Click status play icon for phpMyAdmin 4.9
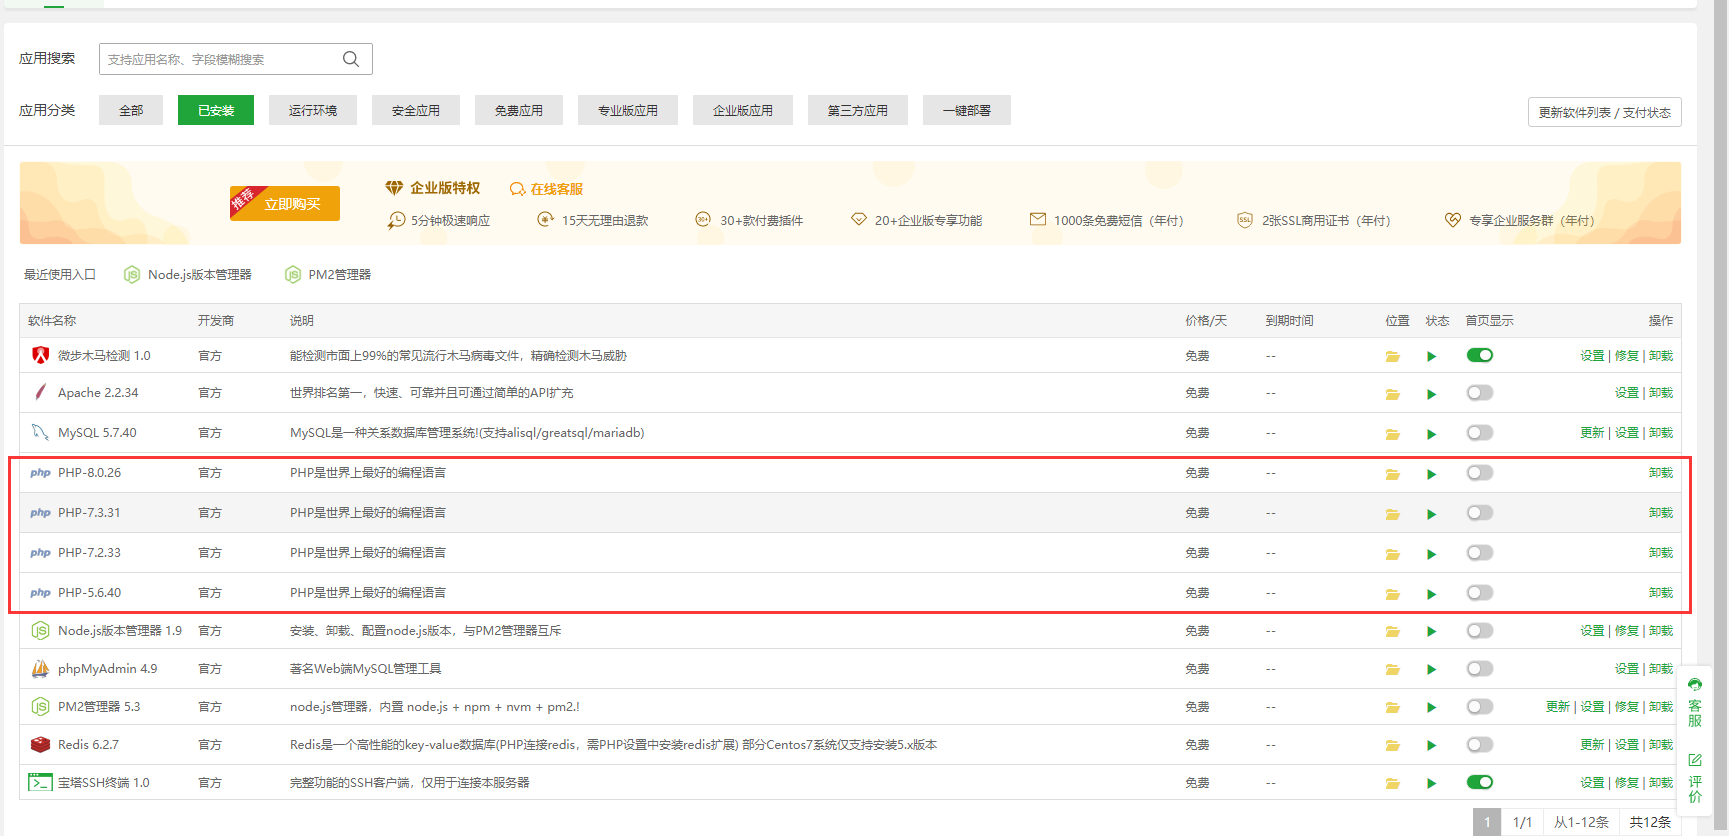Image resolution: width=1729 pixels, height=836 pixels. 1432,670
